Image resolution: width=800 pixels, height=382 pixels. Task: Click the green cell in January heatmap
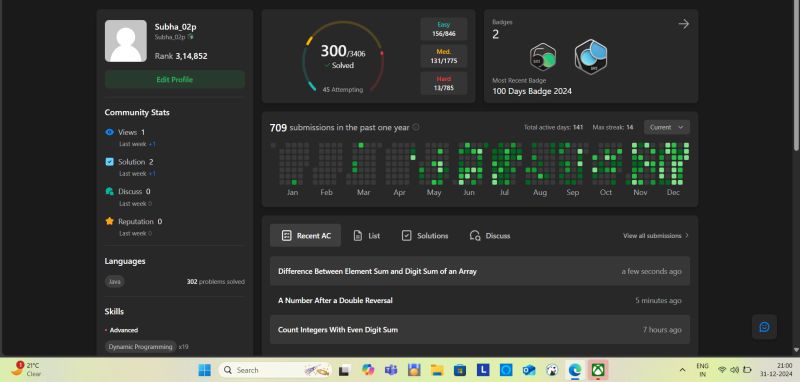click(294, 182)
